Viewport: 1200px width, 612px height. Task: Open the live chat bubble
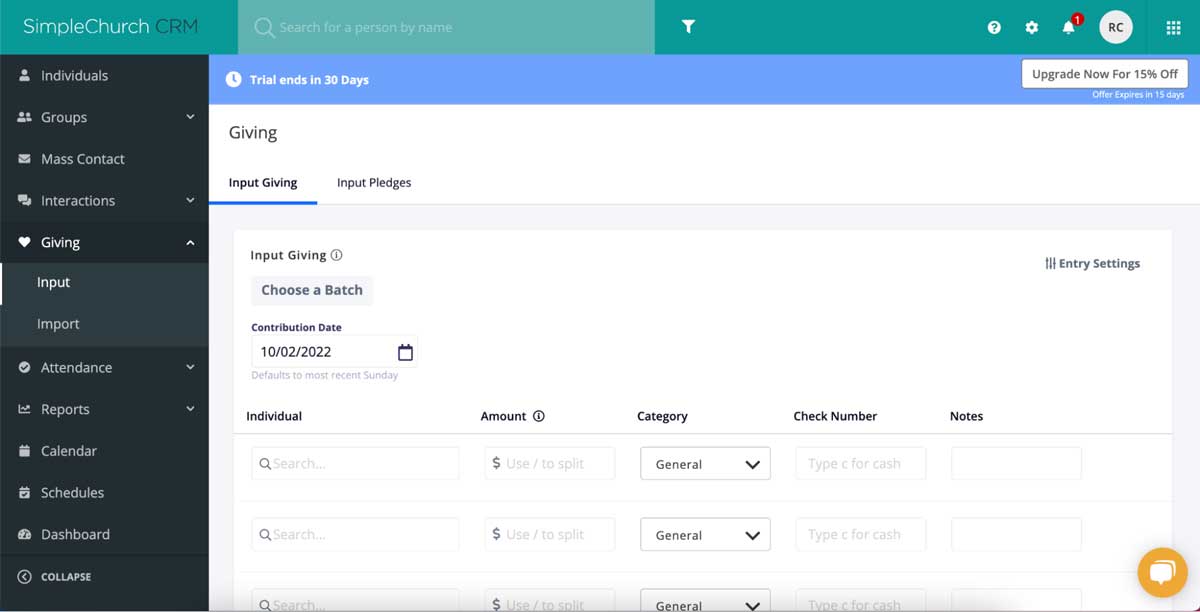pyautogui.click(x=1162, y=573)
